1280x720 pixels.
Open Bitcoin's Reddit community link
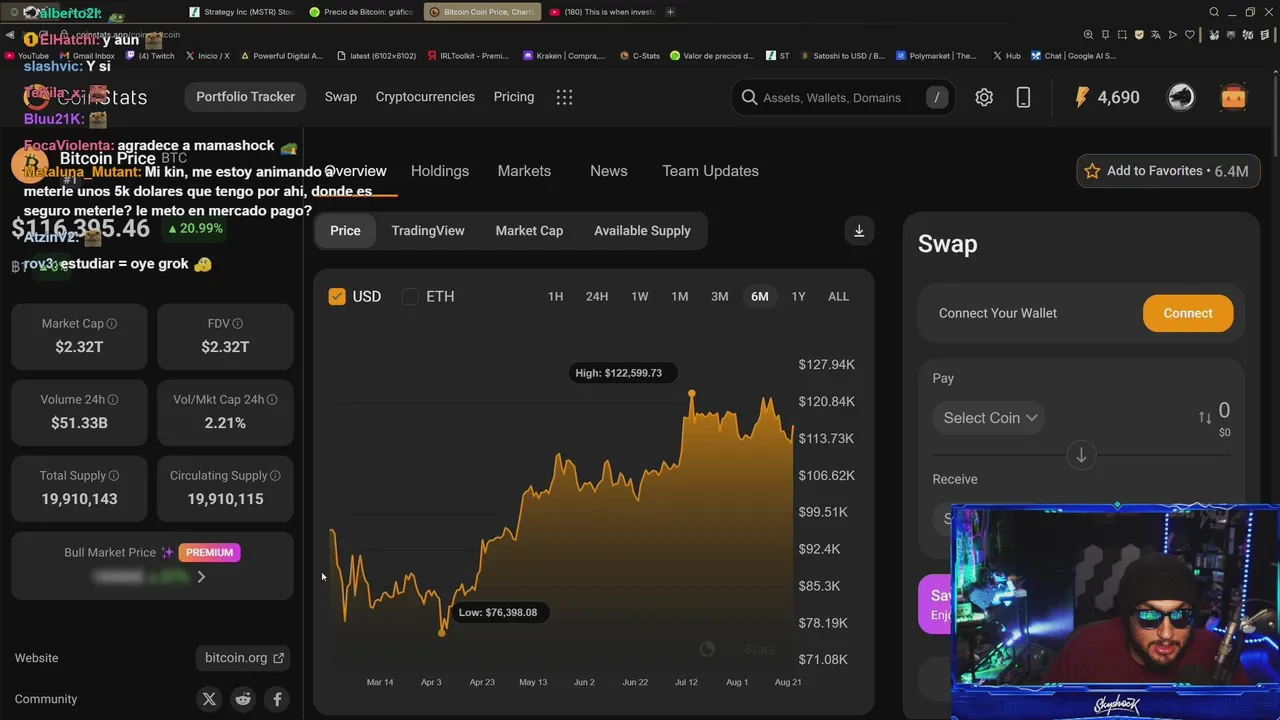243,699
